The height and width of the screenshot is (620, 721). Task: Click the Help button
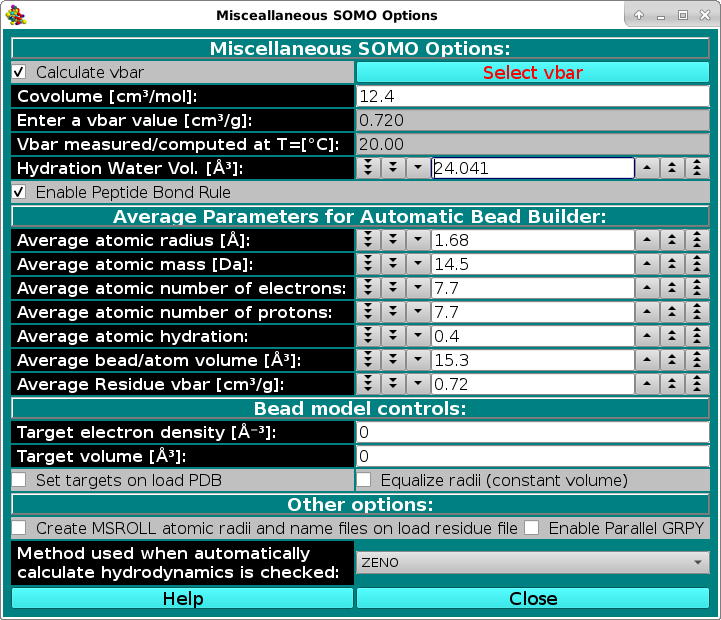click(x=182, y=598)
